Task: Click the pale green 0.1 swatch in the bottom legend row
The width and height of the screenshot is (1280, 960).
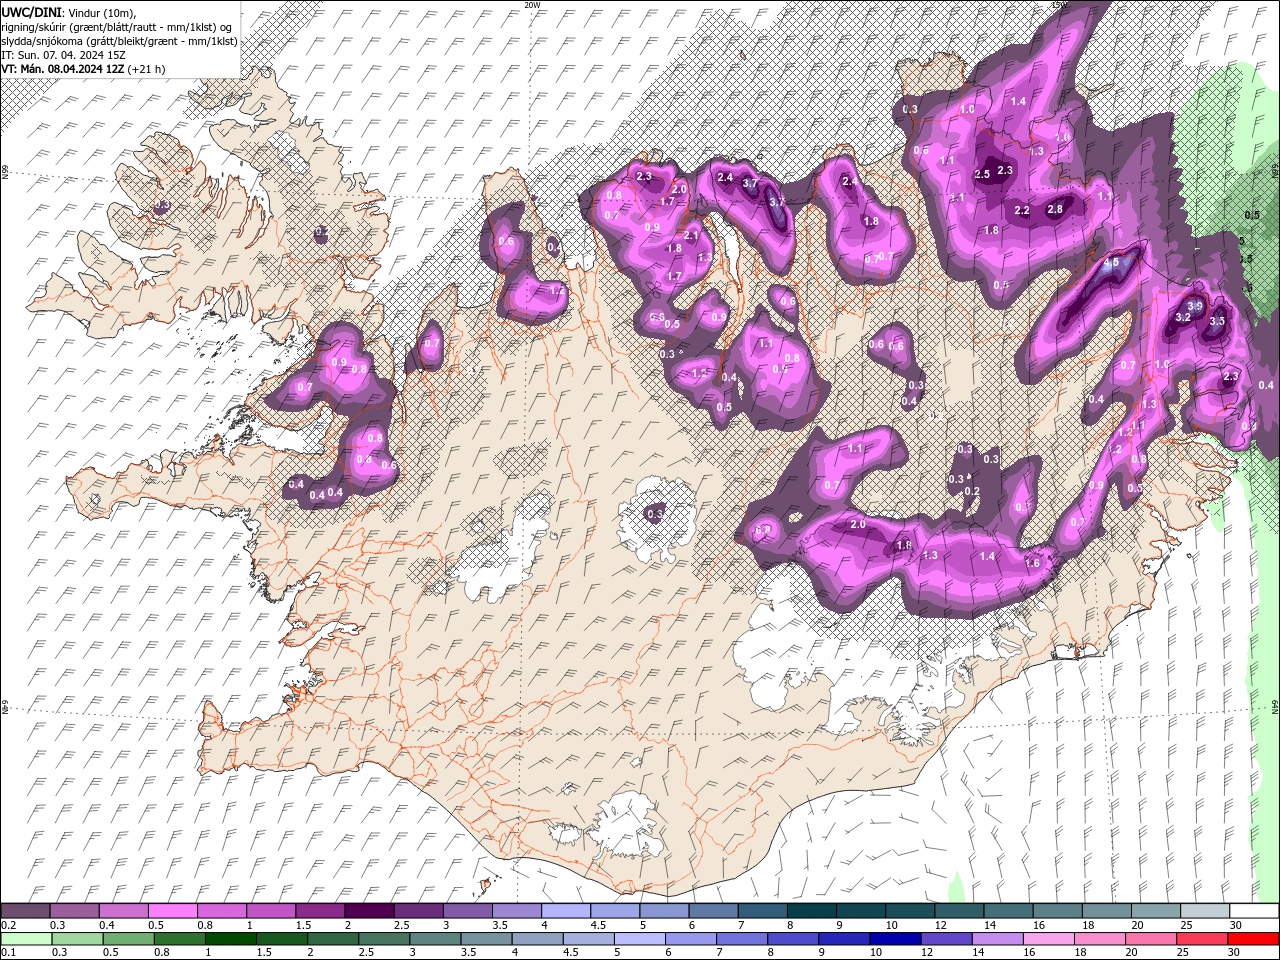Action: pos(26,938)
